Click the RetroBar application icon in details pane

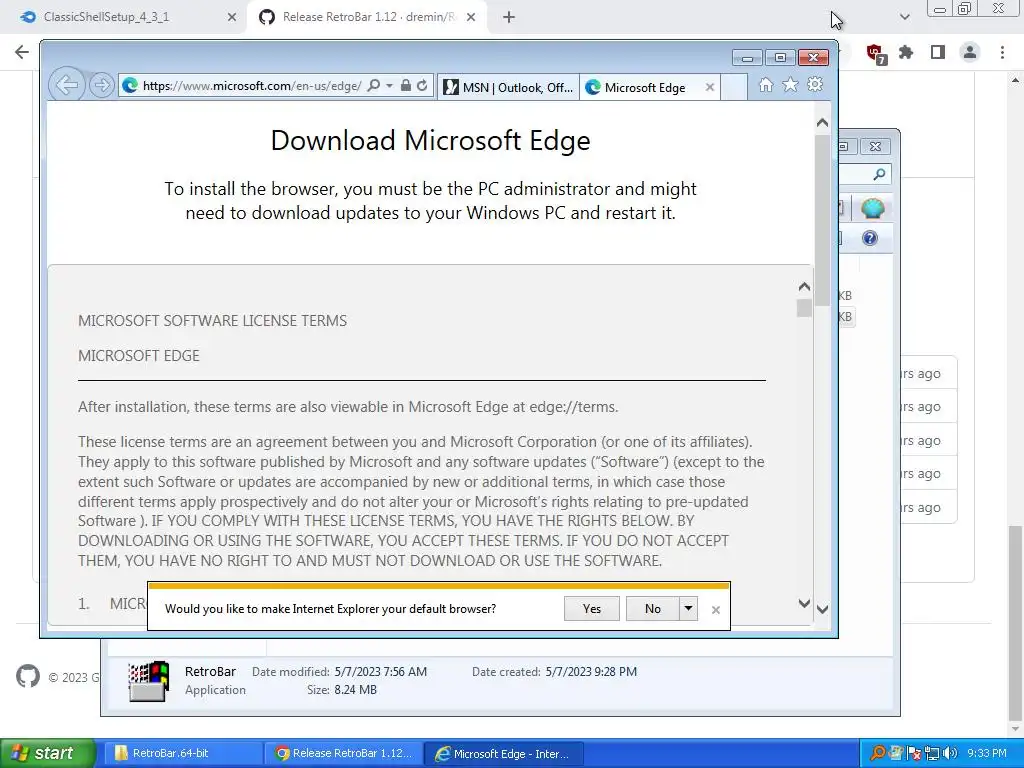pyautogui.click(x=149, y=680)
